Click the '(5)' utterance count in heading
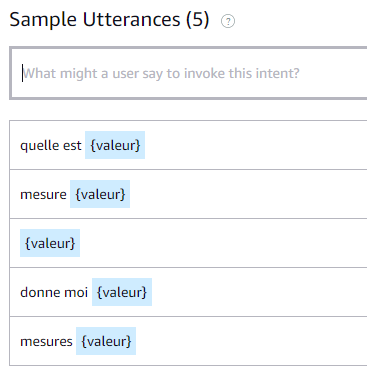The width and height of the screenshot is (367, 368). 198,19
